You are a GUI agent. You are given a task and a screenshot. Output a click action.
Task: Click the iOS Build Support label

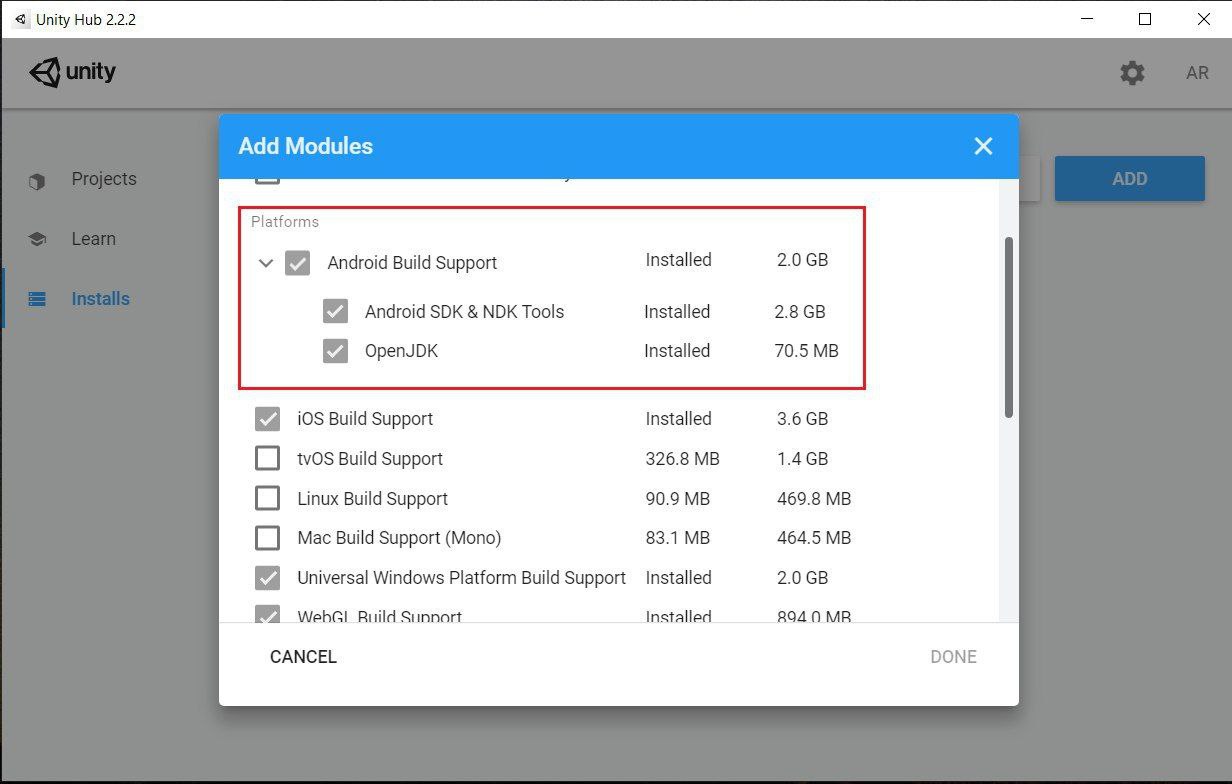click(365, 419)
